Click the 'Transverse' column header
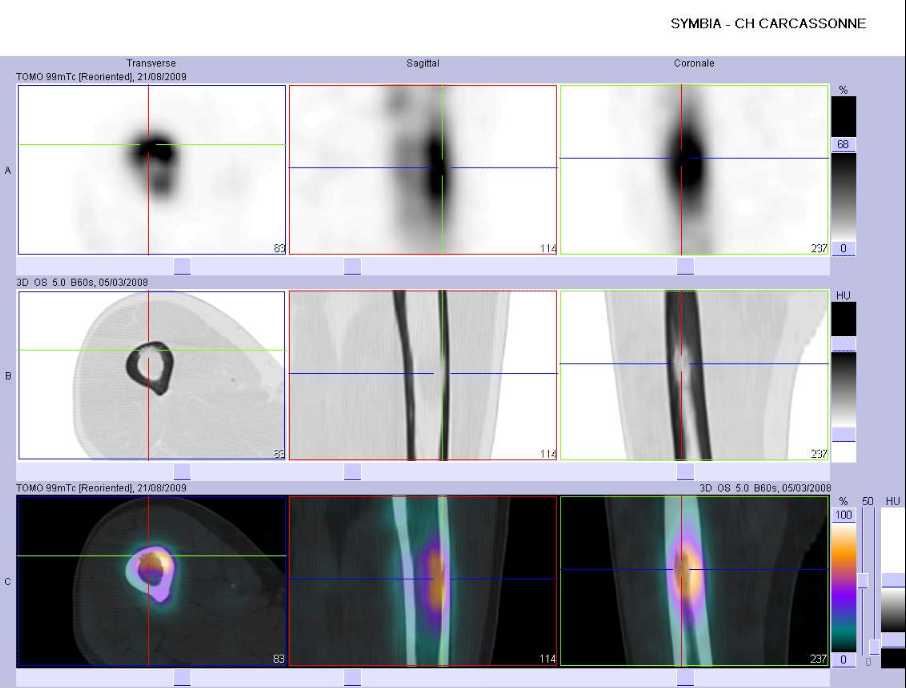This screenshot has width=906, height=688. pyautogui.click(x=151, y=63)
